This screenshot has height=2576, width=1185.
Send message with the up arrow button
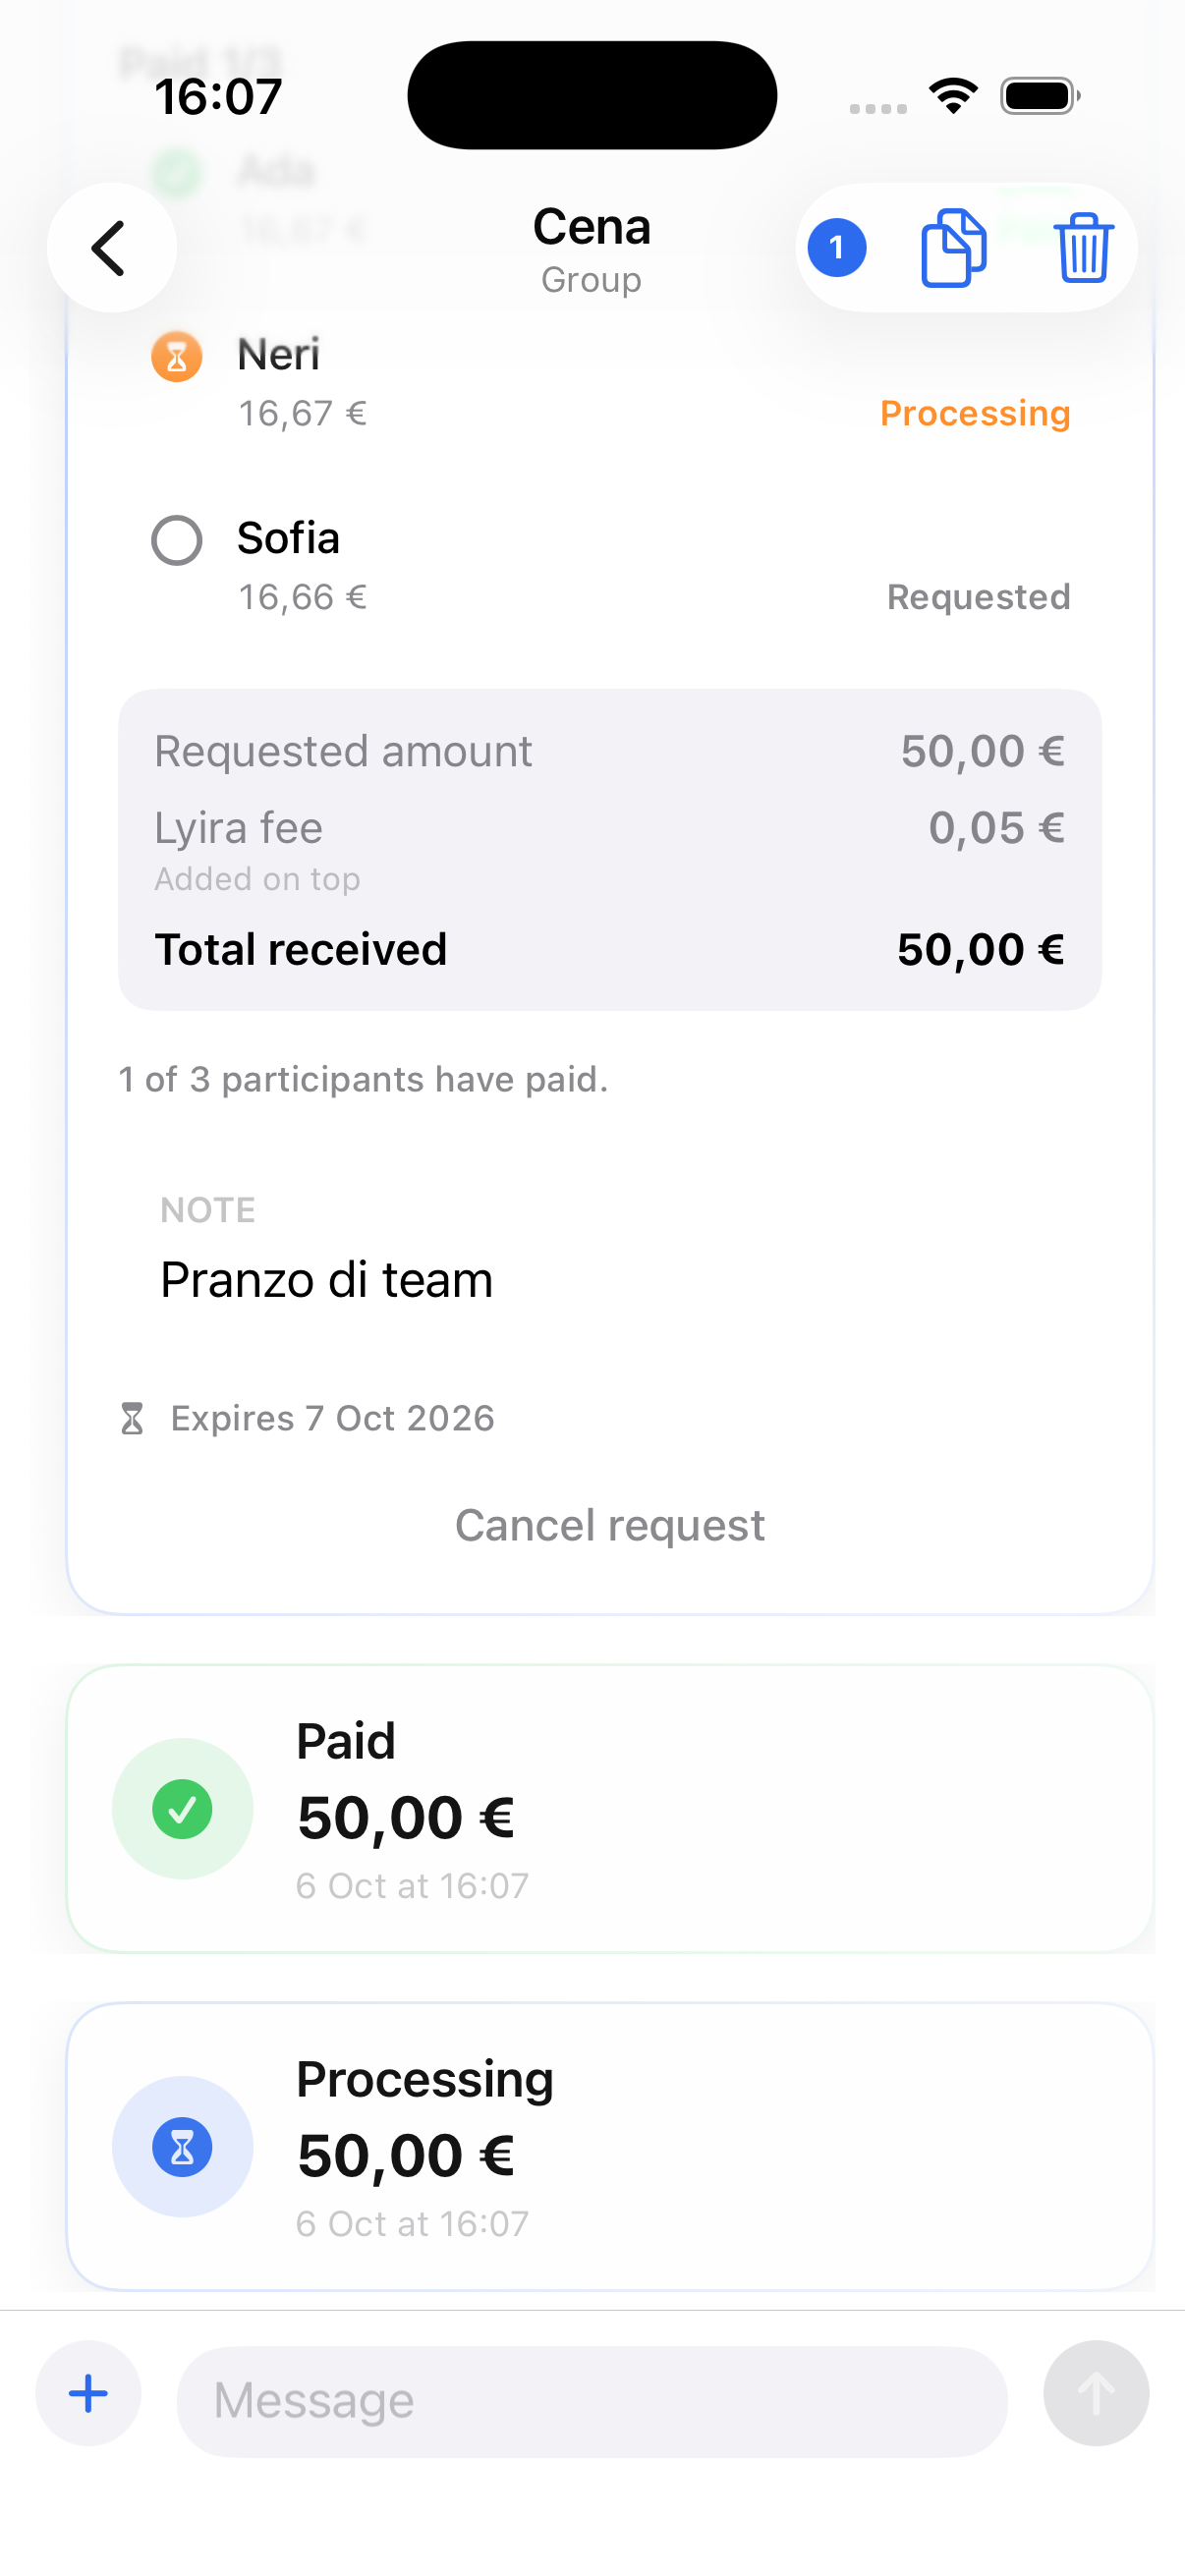[x=1096, y=2393]
